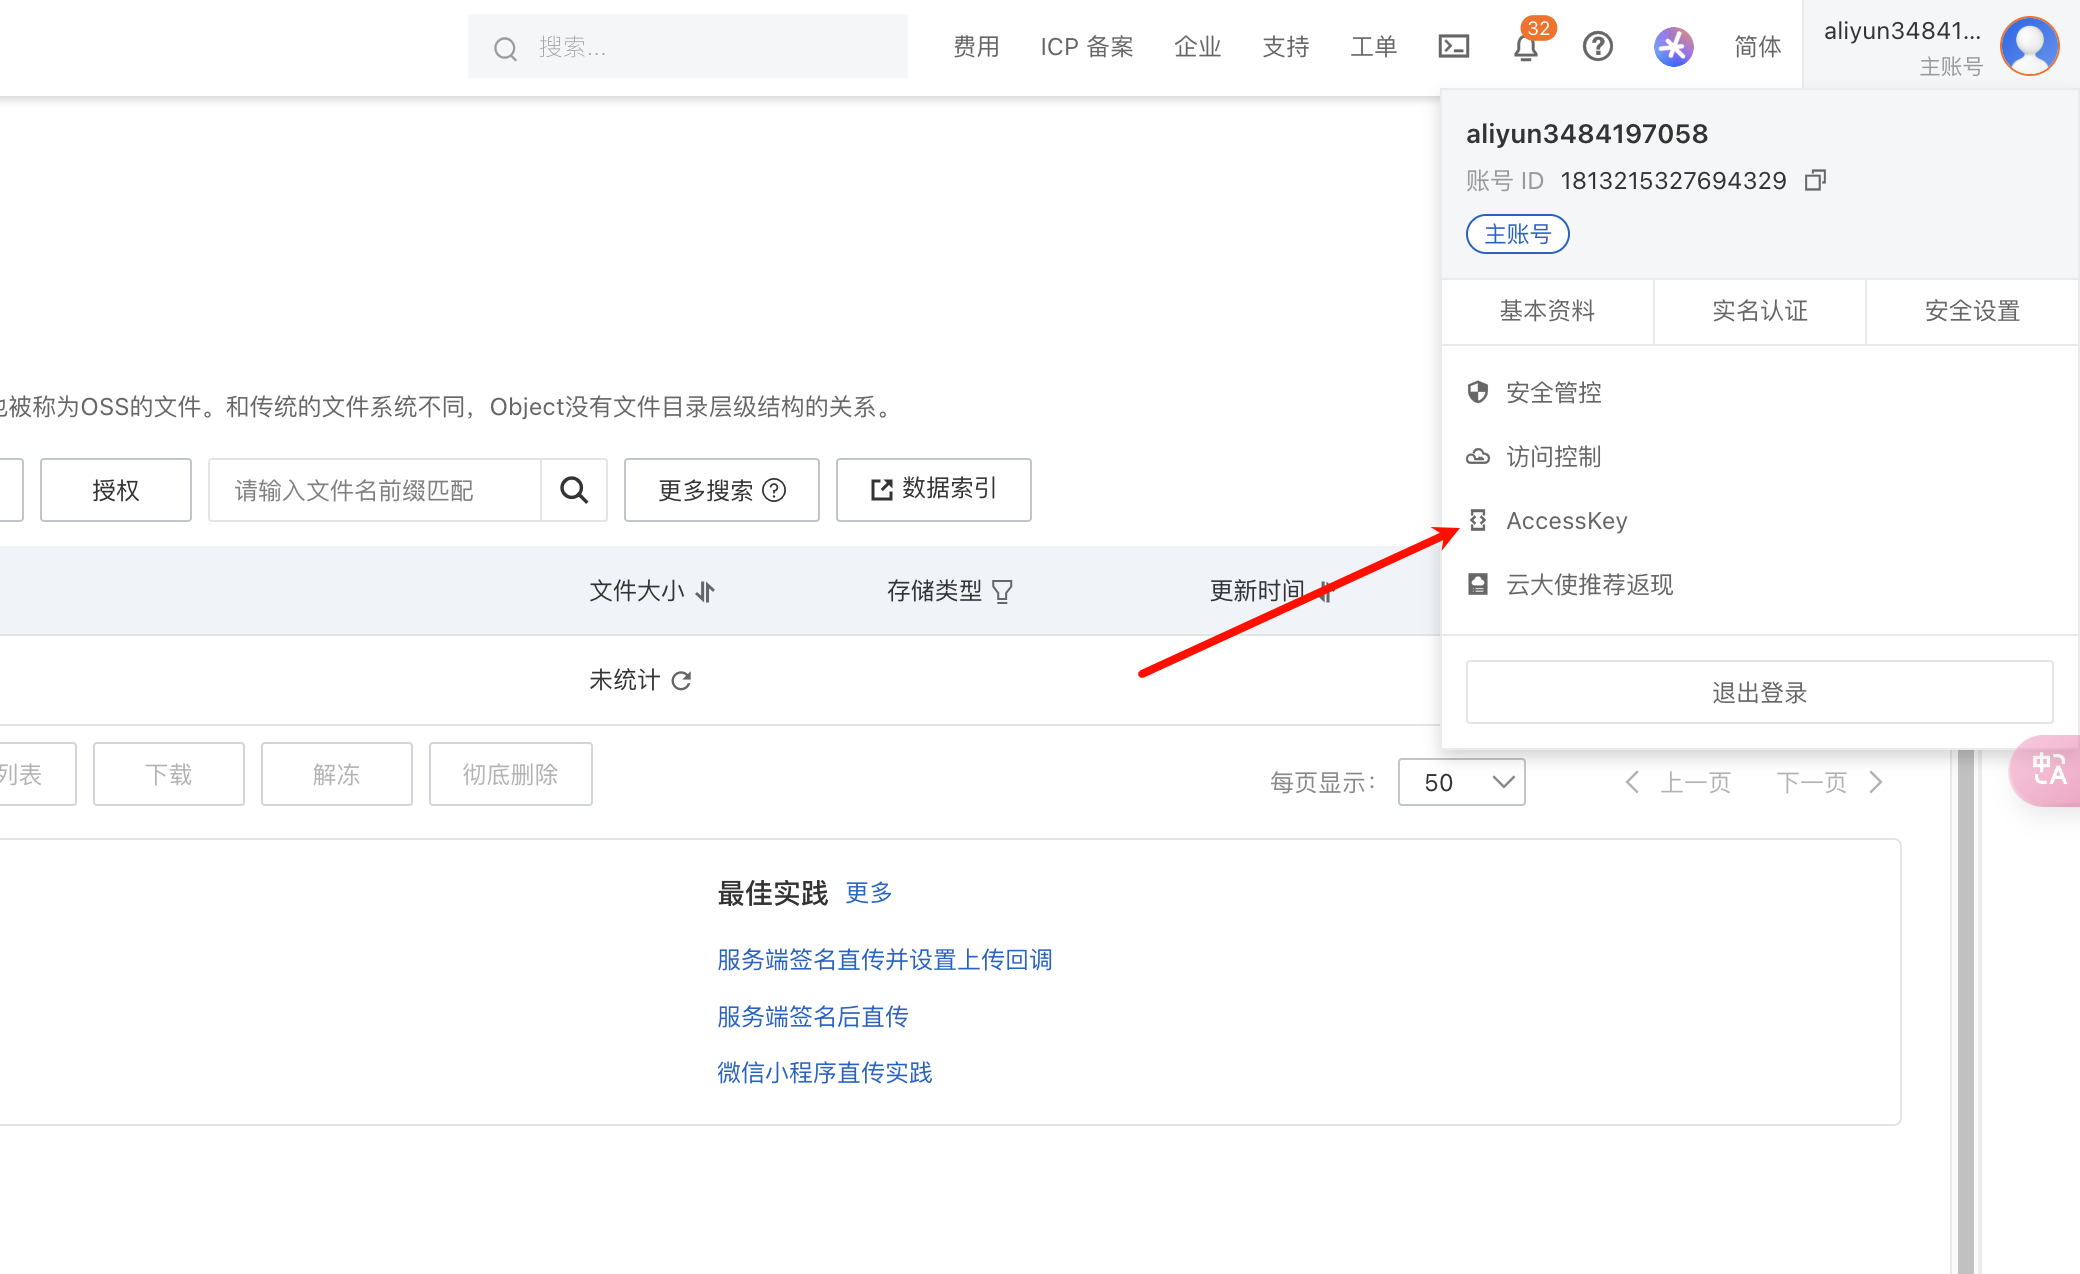
Task: Refresh the uncounted file size
Action: point(682,681)
